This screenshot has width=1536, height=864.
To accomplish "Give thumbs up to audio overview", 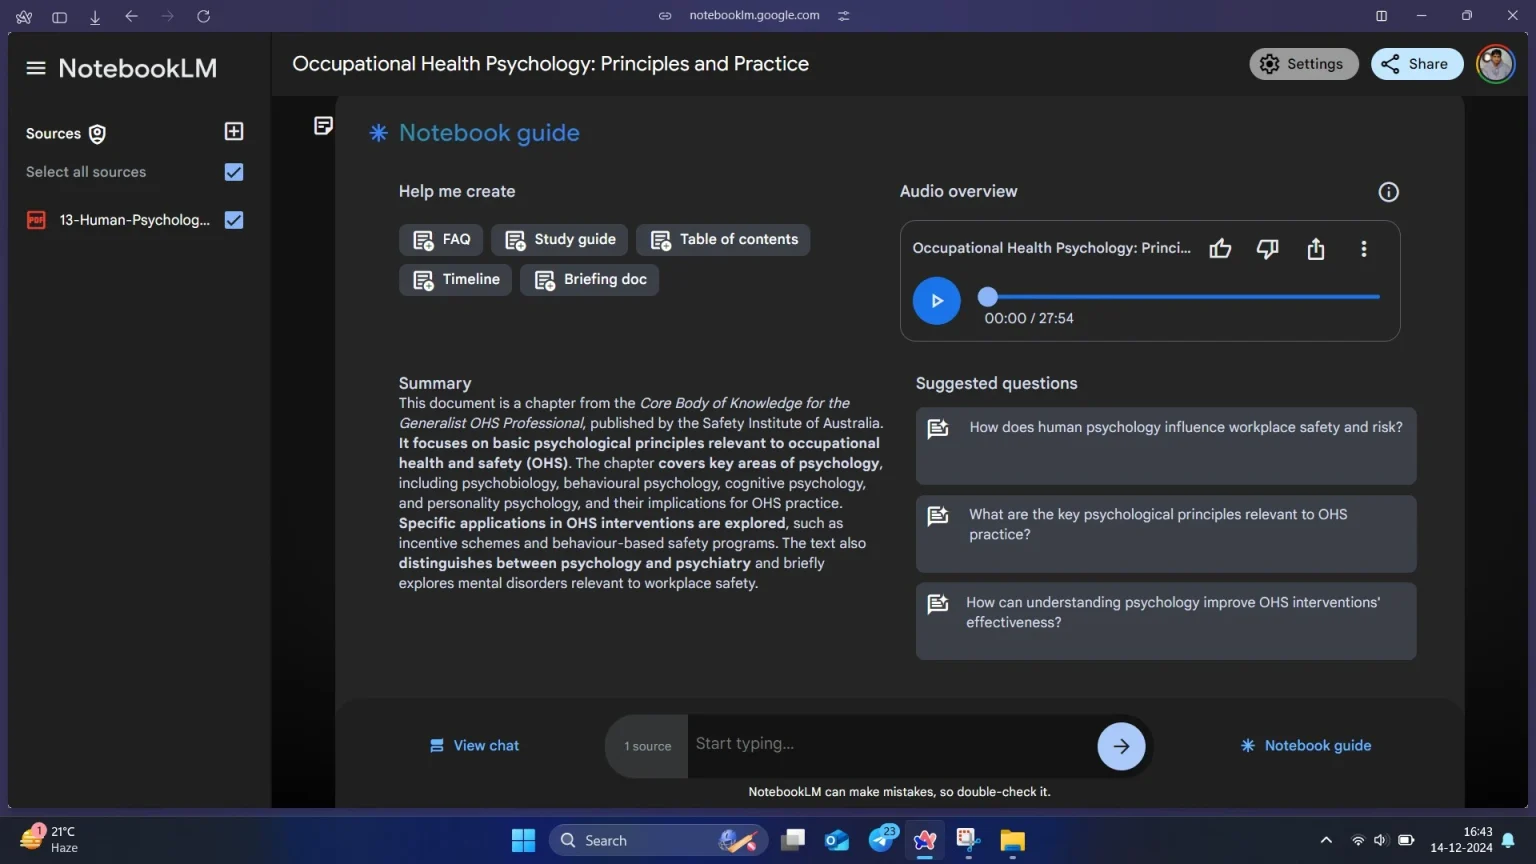I will [x=1220, y=249].
